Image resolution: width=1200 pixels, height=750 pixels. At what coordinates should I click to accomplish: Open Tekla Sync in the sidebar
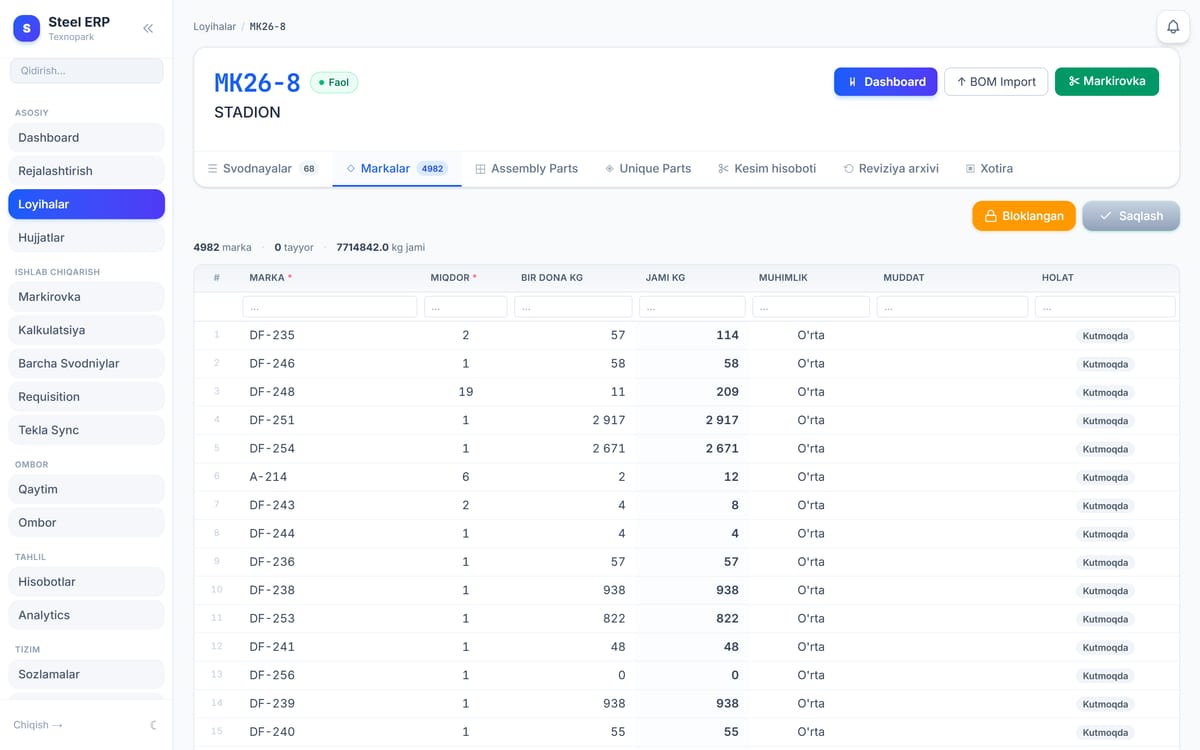click(86, 430)
